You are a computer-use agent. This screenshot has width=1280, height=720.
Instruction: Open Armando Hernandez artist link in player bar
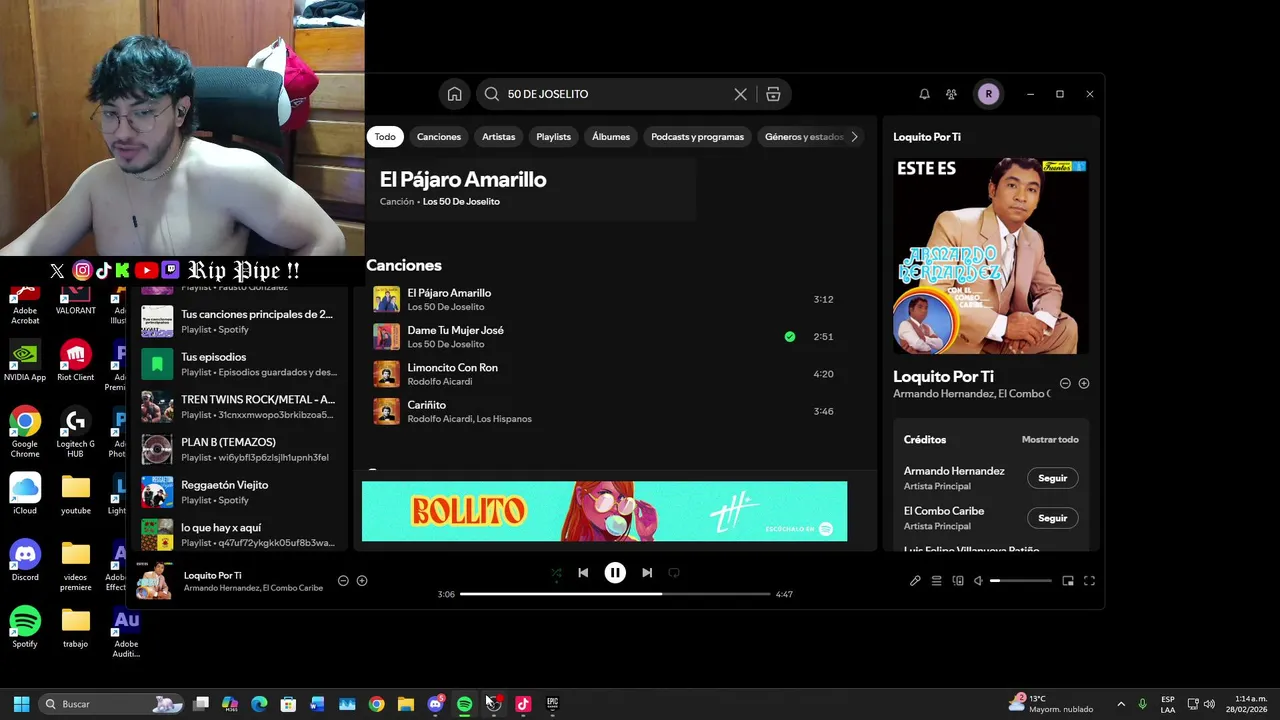220,588
